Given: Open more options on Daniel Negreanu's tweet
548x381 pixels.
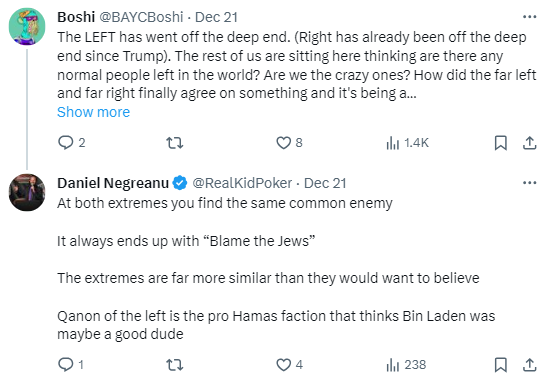Looking at the screenshot, I should click(x=529, y=183).
